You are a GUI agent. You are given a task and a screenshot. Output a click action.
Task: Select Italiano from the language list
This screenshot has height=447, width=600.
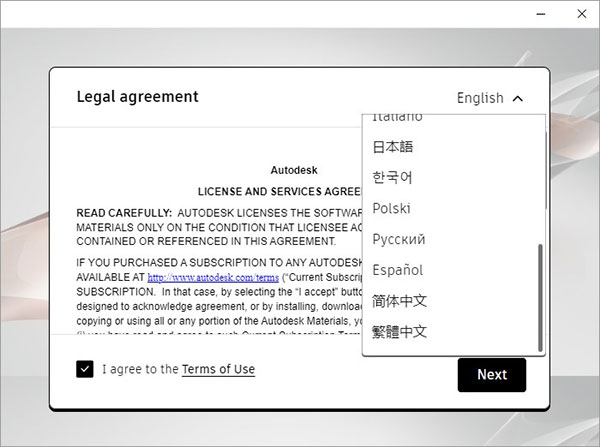(x=397, y=119)
